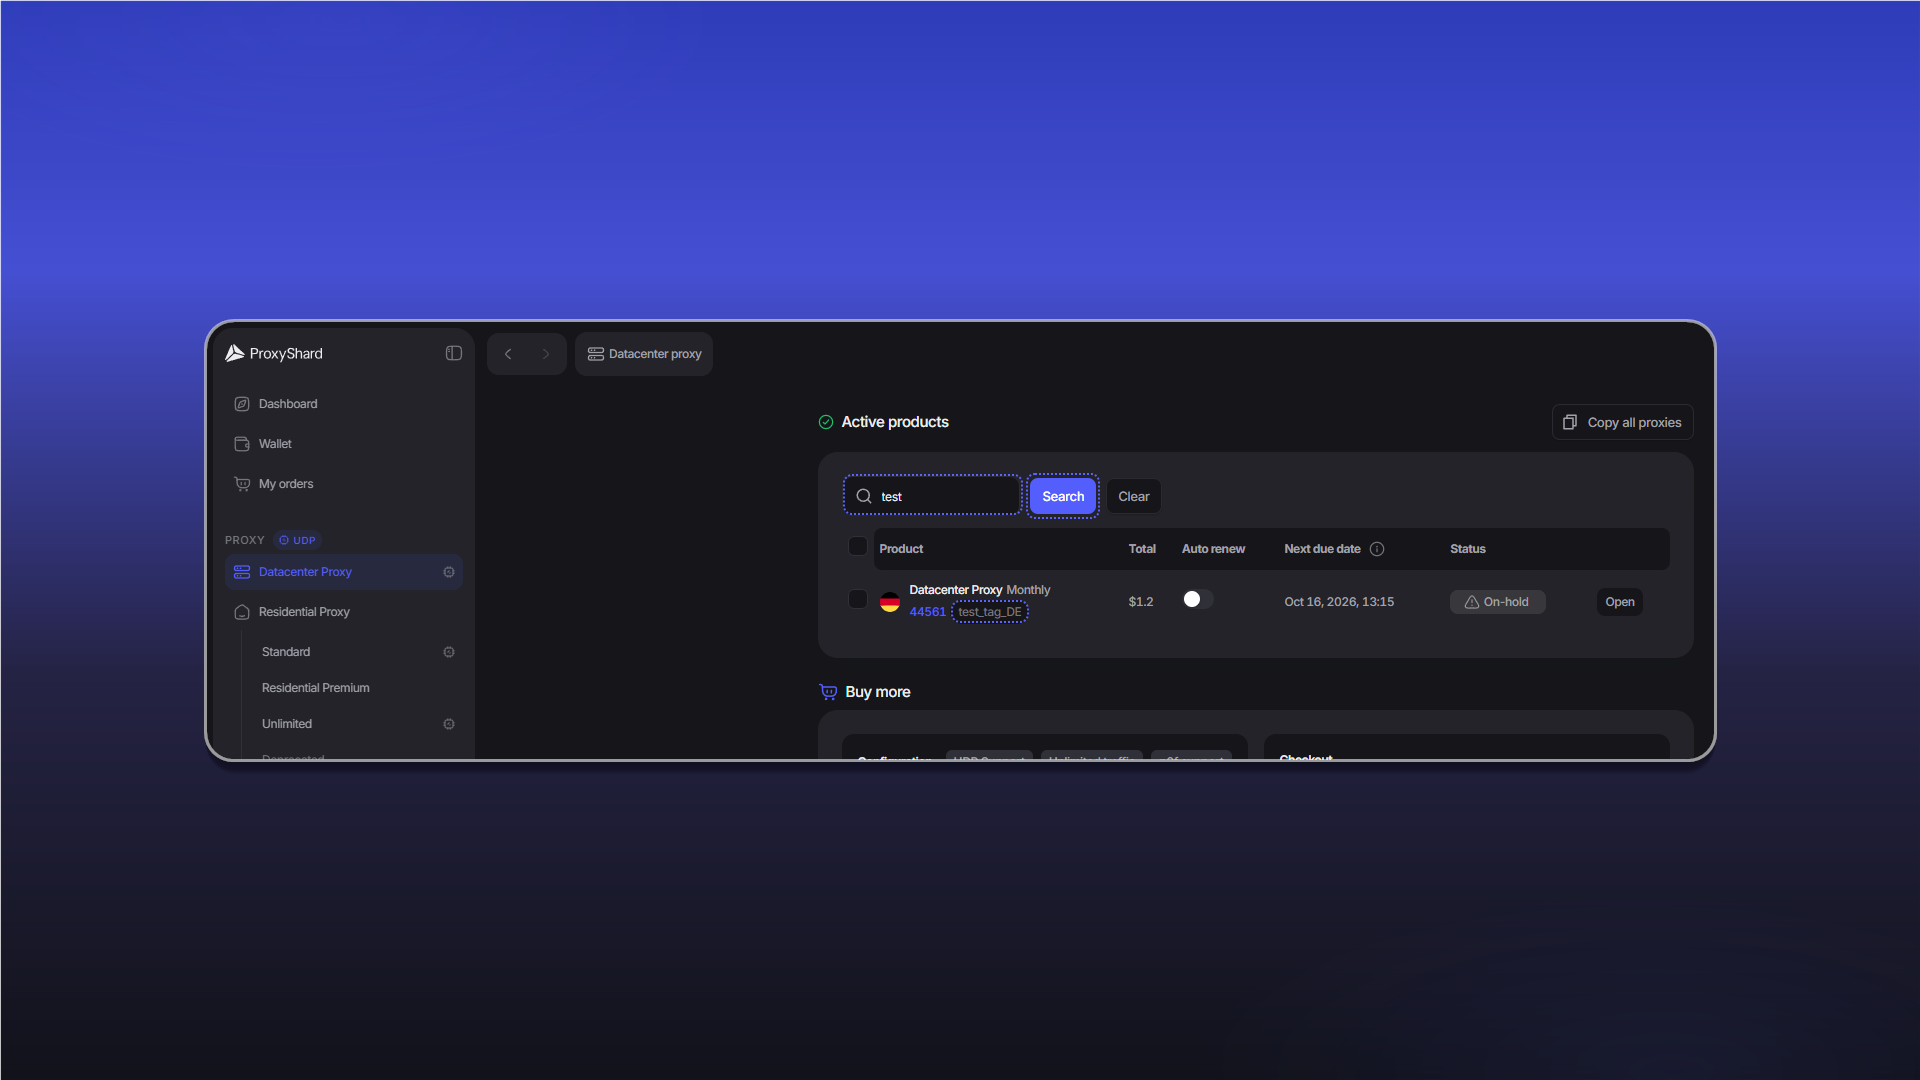Viewport: 1920px width, 1080px height.
Task: Click the Wallet sidebar icon
Action: (x=242, y=444)
